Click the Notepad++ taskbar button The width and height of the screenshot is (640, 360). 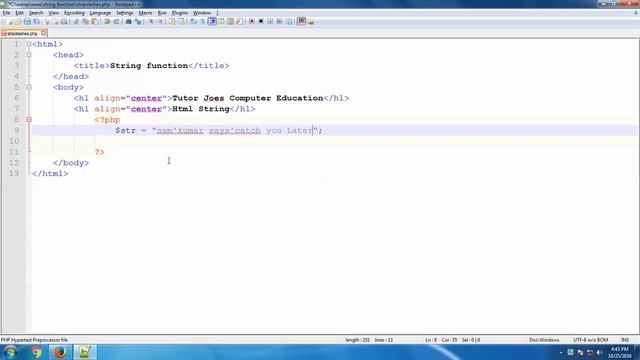84,352
